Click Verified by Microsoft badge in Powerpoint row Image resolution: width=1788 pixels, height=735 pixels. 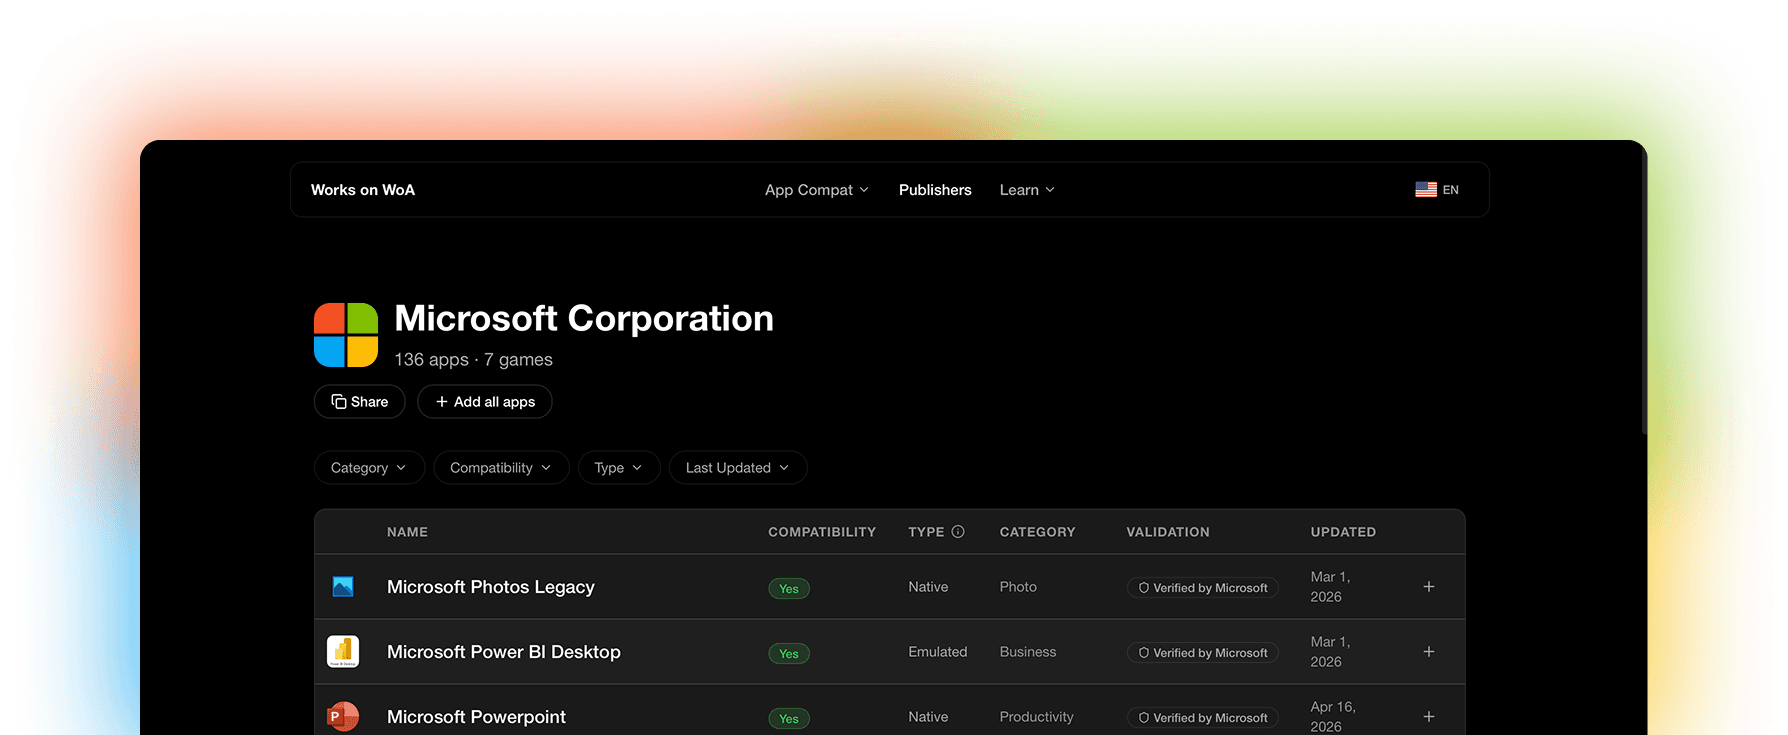(1203, 718)
